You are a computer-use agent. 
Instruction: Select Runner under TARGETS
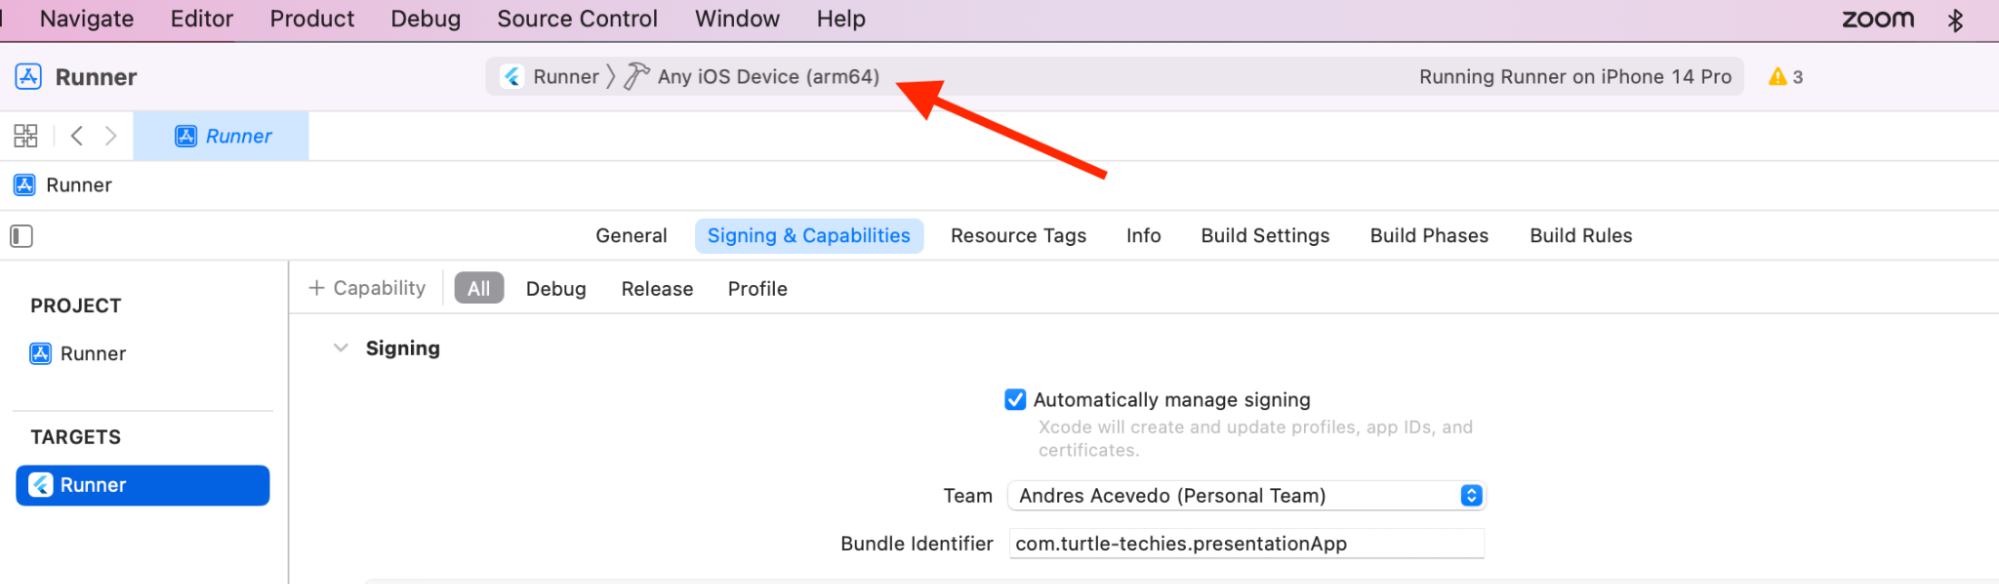click(x=142, y=485)
